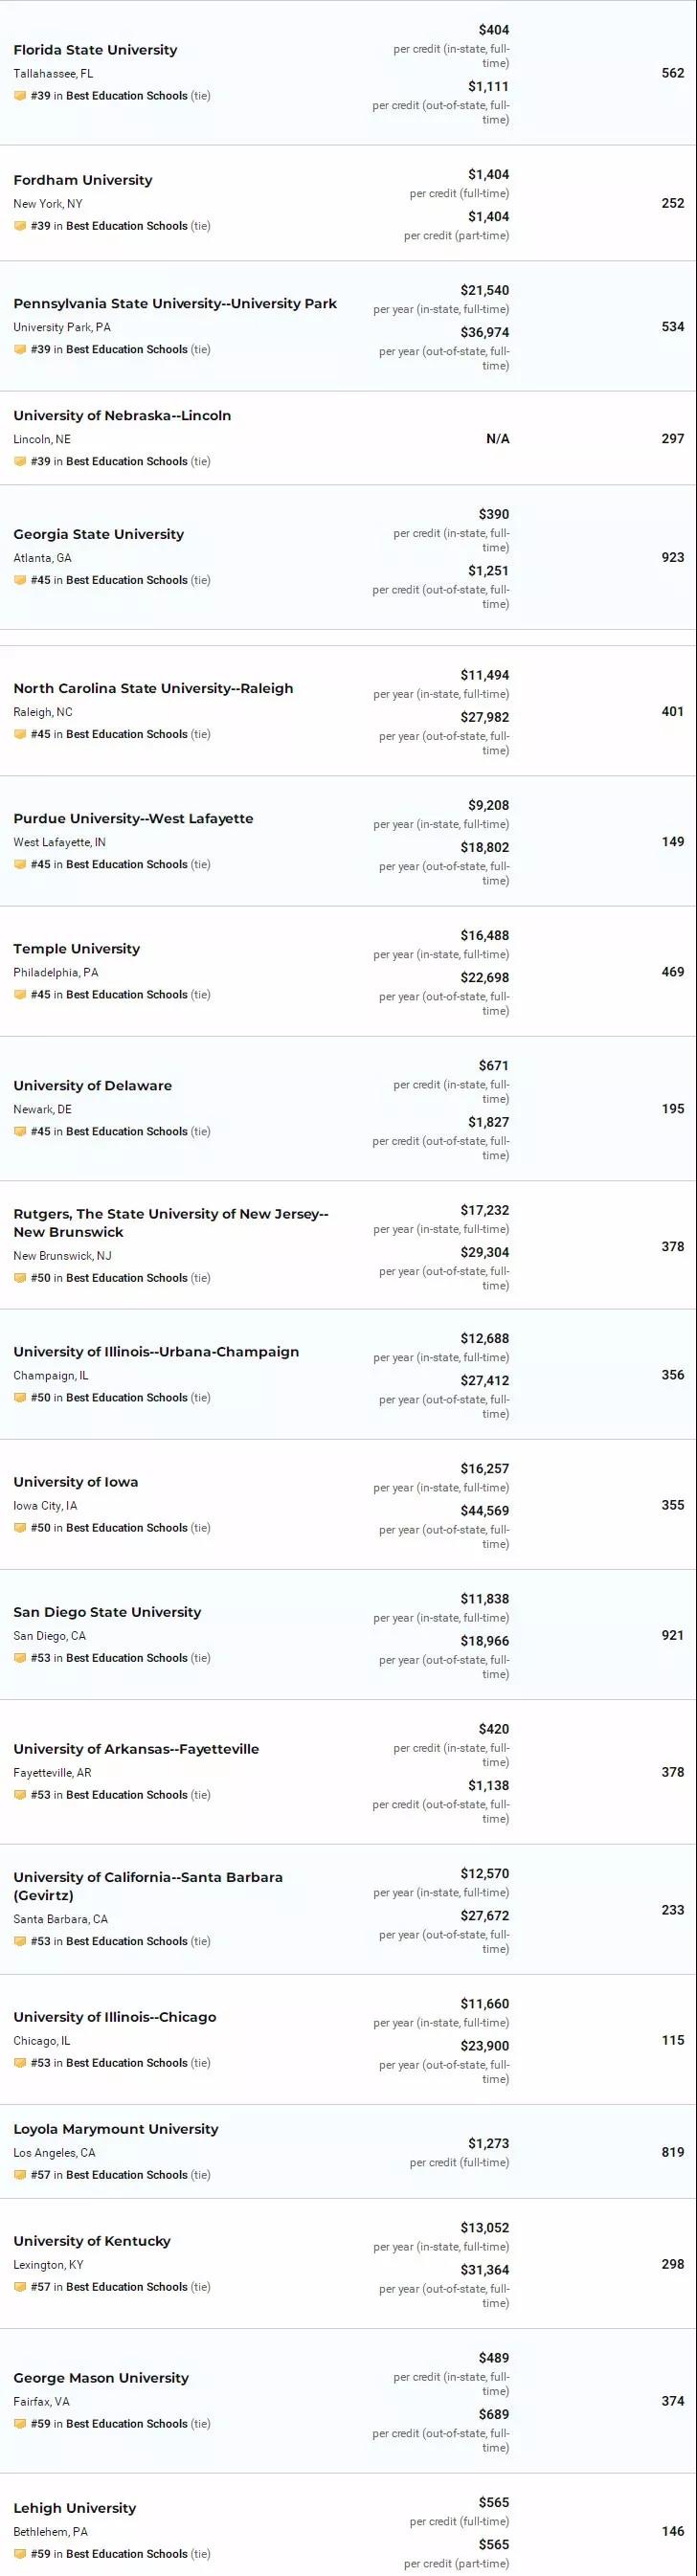The height and width of the screenshot is (2576, 697).
Task: Click the badge icon beside Georgia State's #45 ranking
Action: click(20, 580)
